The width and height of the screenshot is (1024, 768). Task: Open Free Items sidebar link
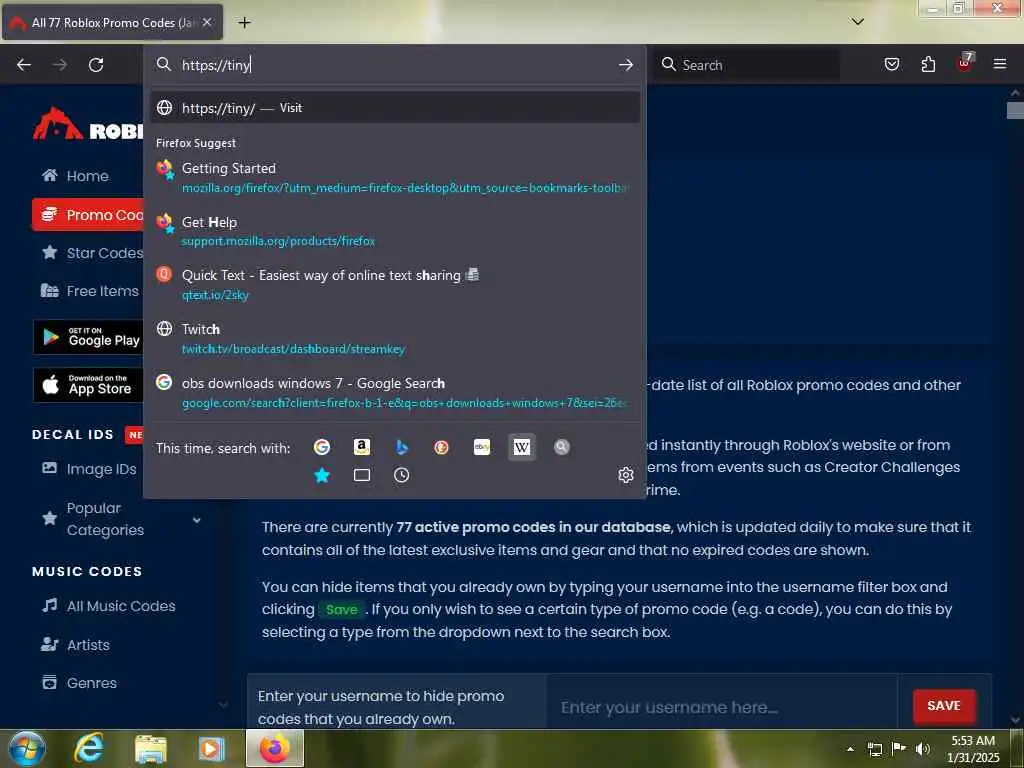[89, 291]
